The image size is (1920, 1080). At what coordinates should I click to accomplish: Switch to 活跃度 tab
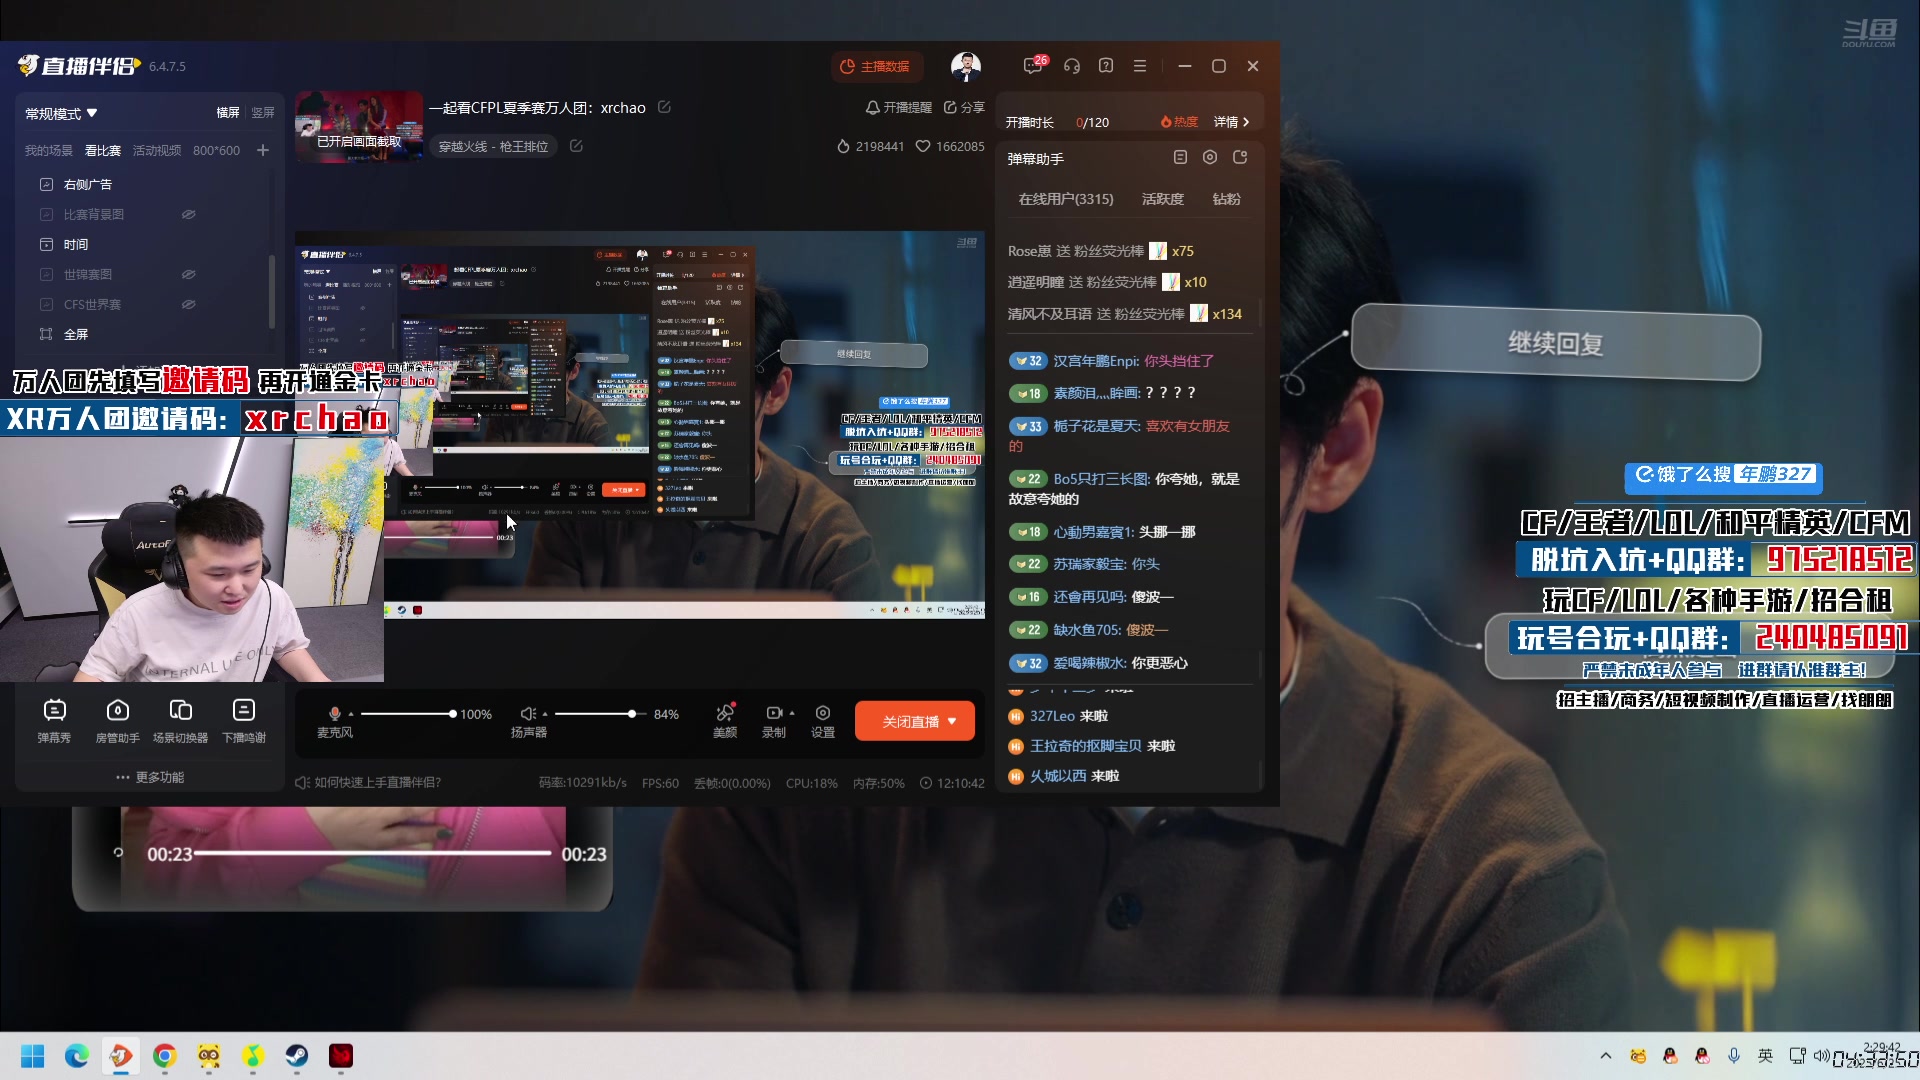pos(1163,199)
